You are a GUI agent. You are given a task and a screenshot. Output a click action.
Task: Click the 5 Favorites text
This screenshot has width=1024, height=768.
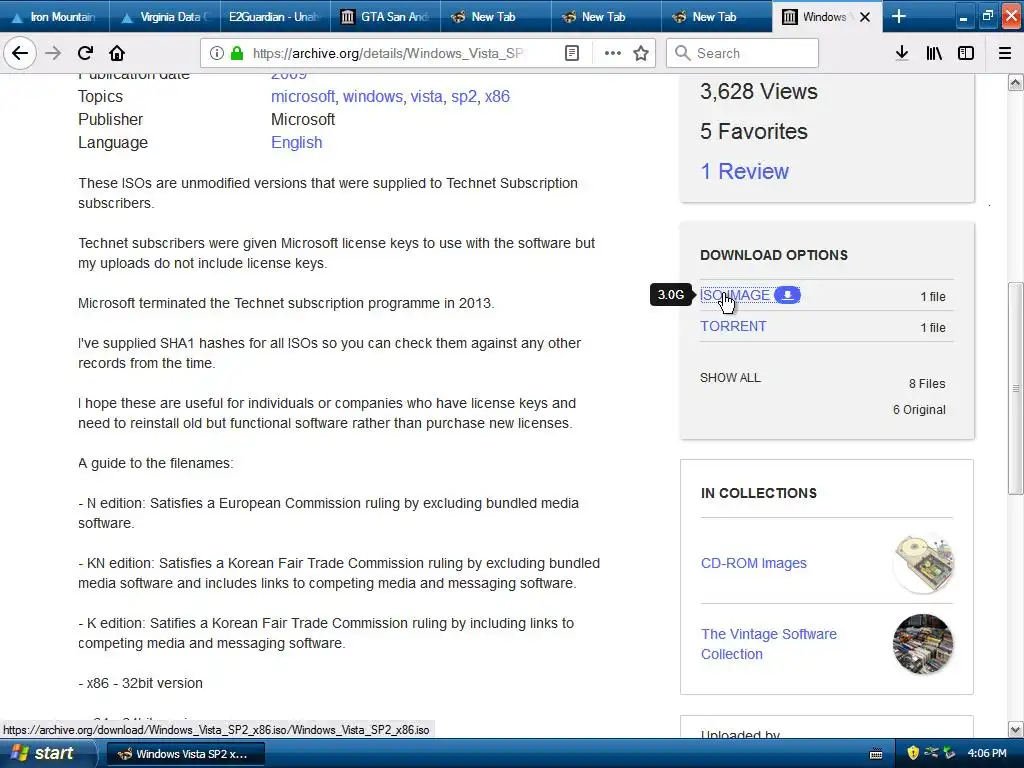(x=754, y=131)
